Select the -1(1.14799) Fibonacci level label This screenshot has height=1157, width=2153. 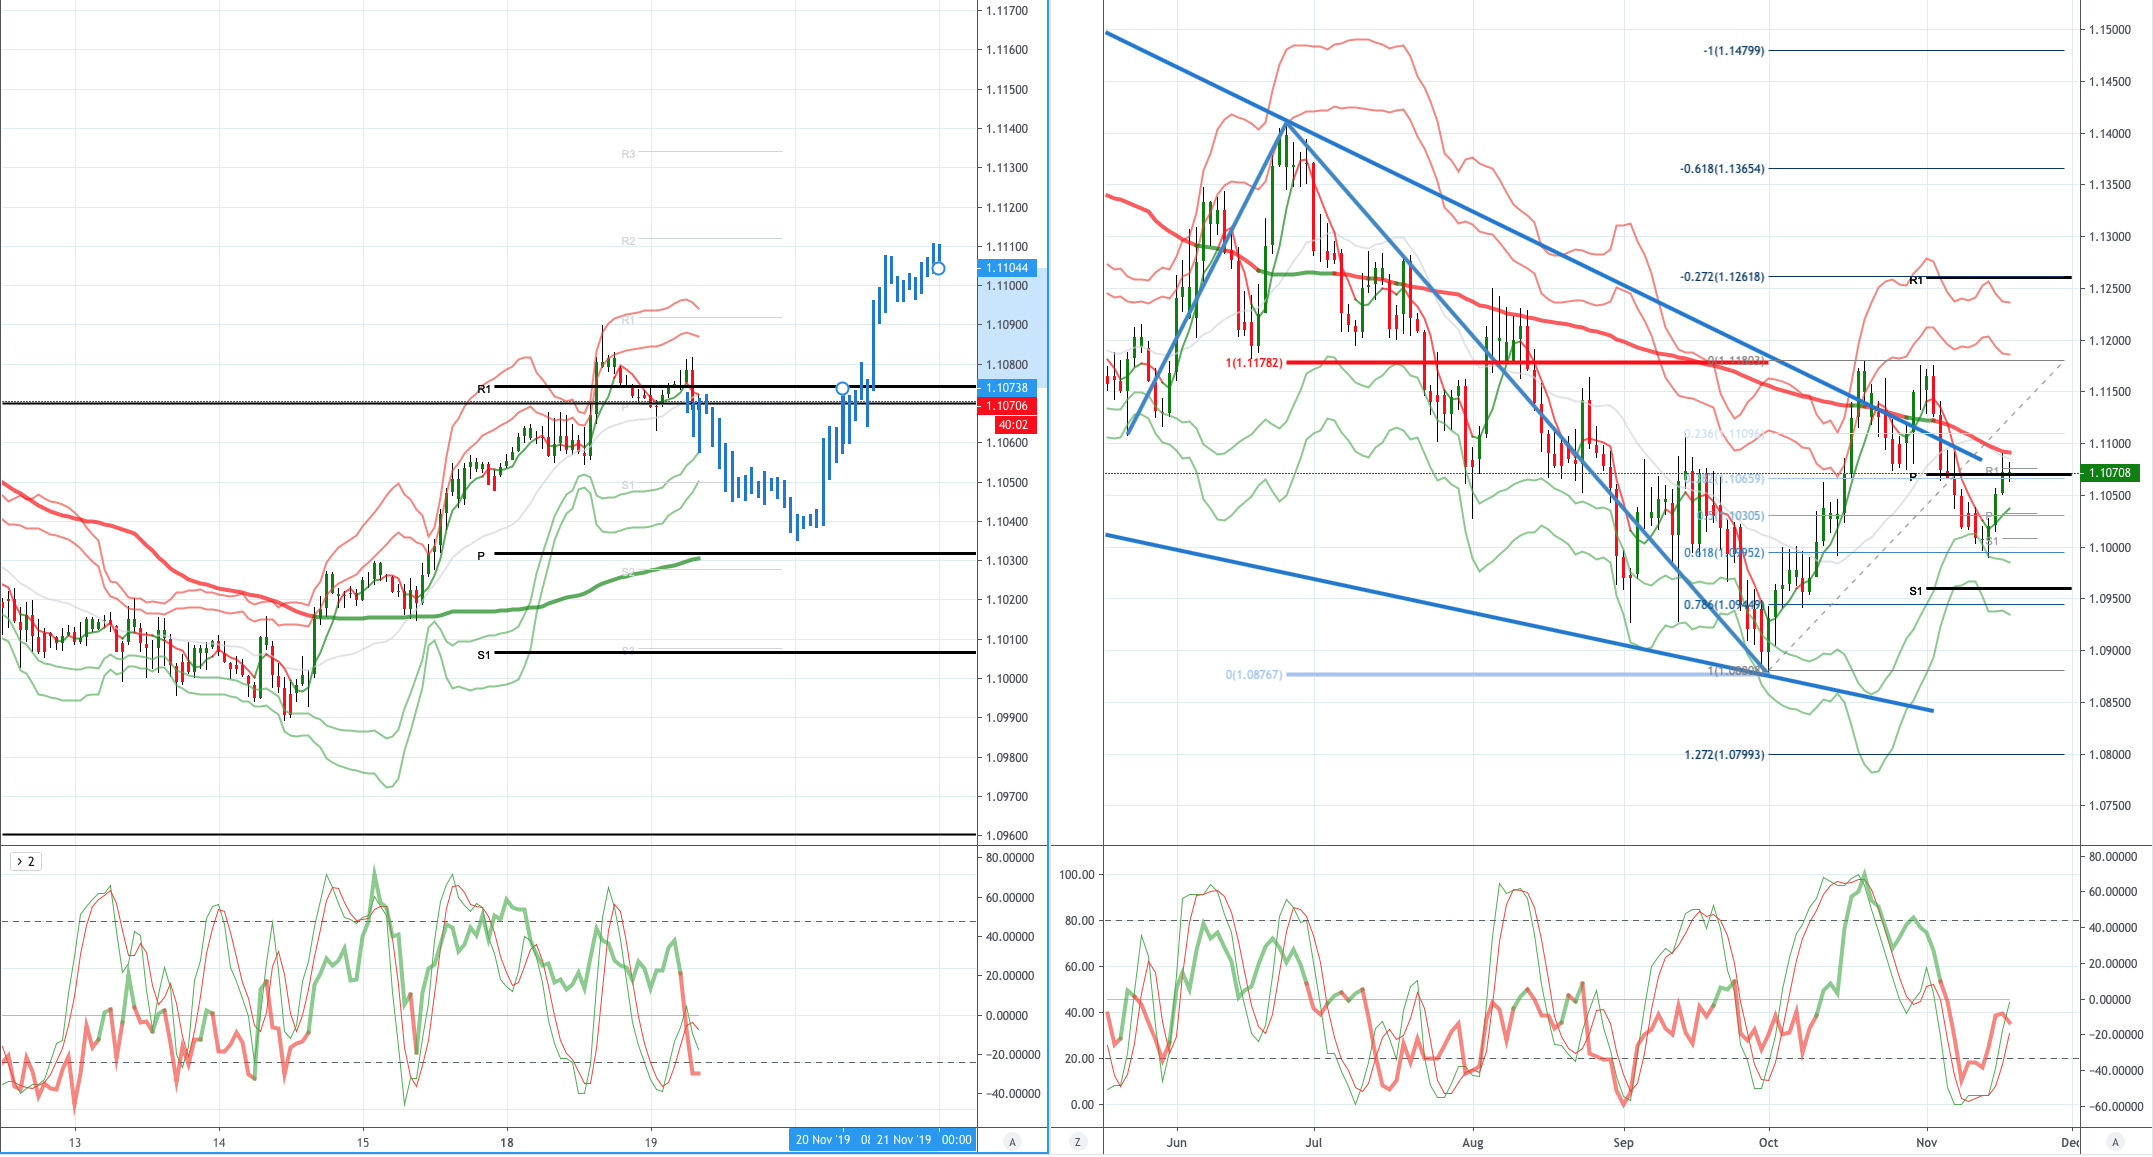(x=1734, y=51)
